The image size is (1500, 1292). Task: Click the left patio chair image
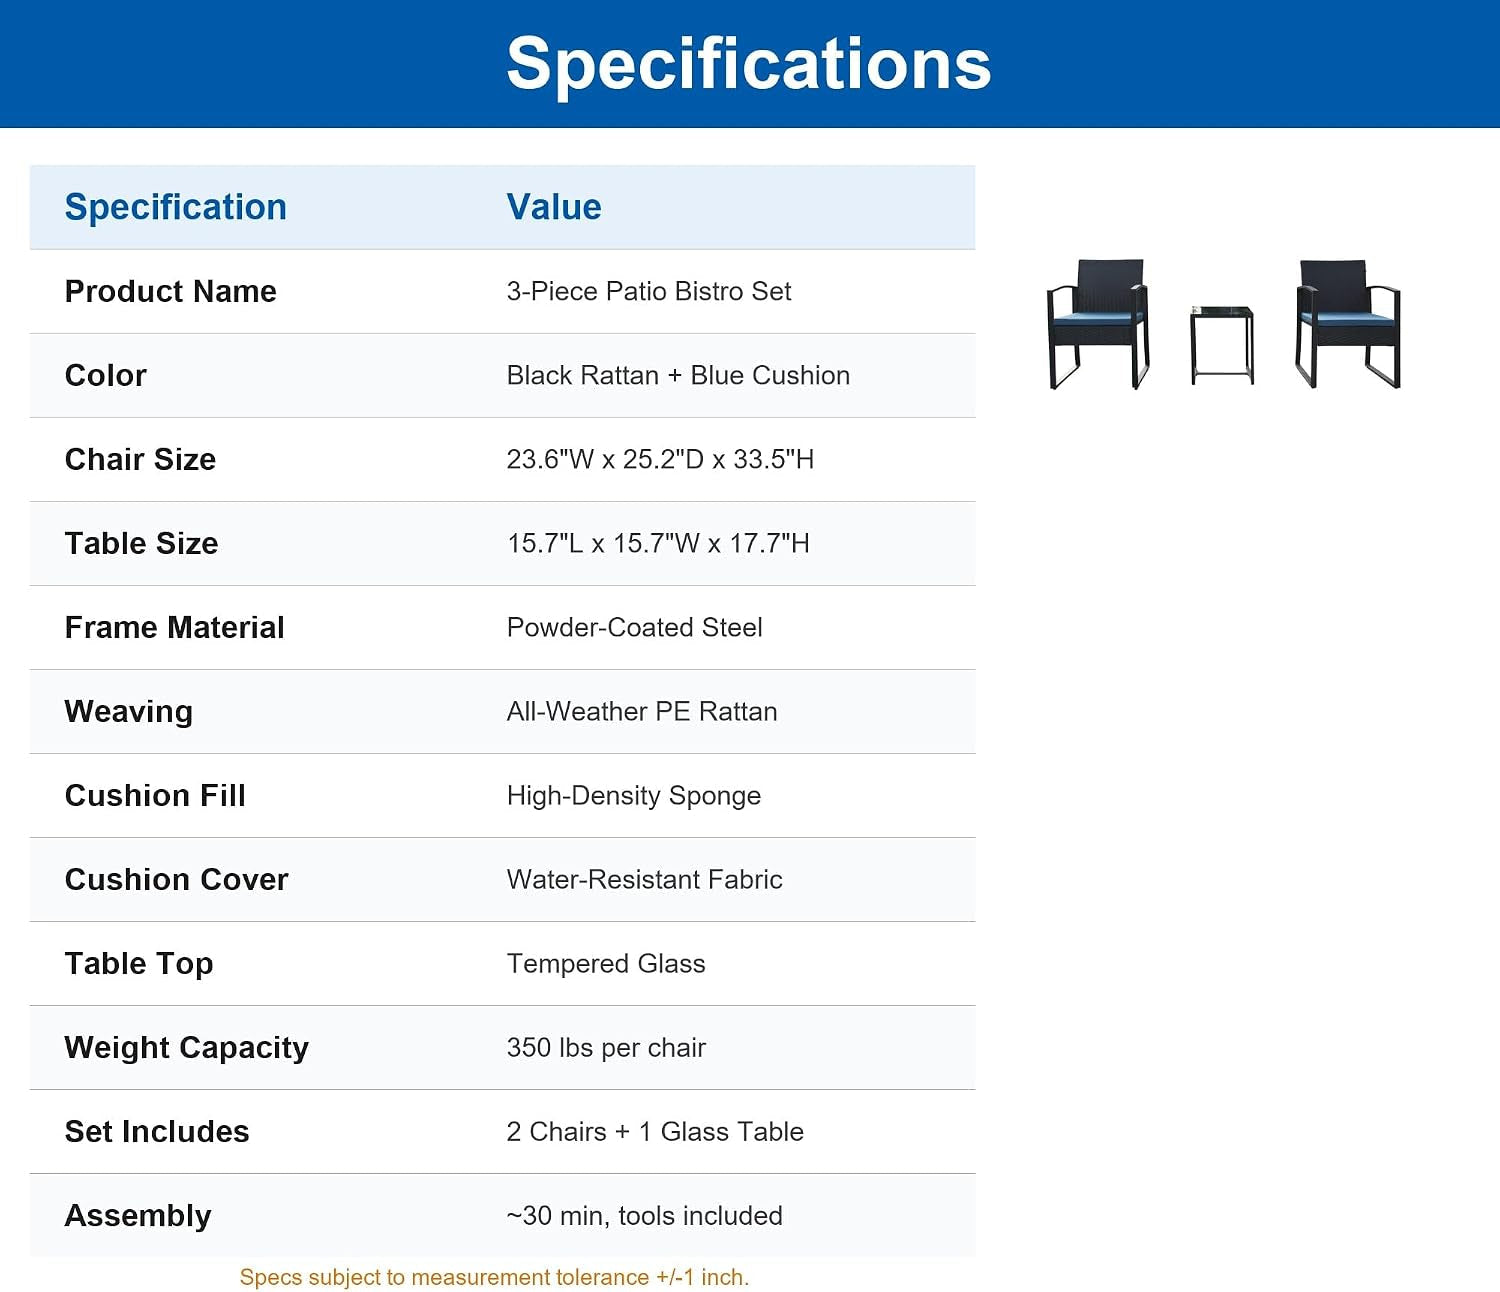click(1098, 324)
